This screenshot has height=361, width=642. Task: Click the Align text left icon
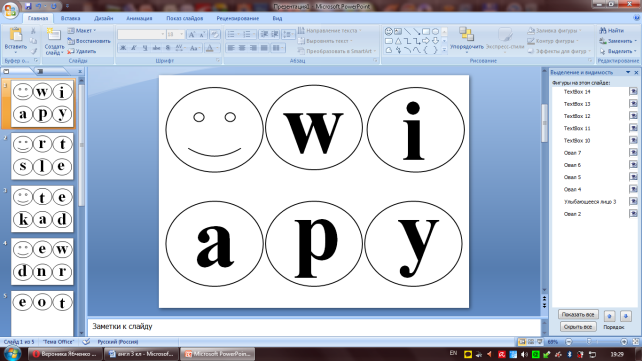point(231,48)
